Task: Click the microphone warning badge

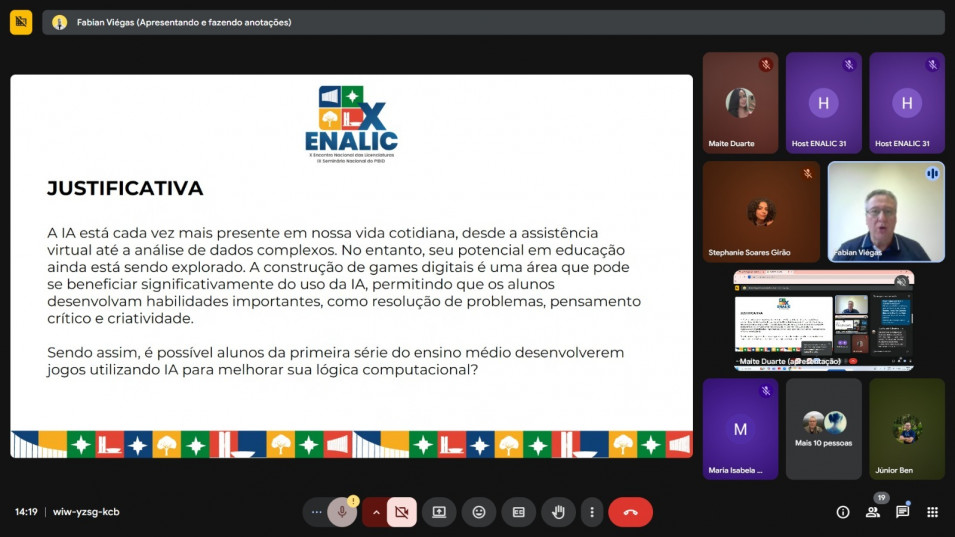Action: (x=353, y=501)
